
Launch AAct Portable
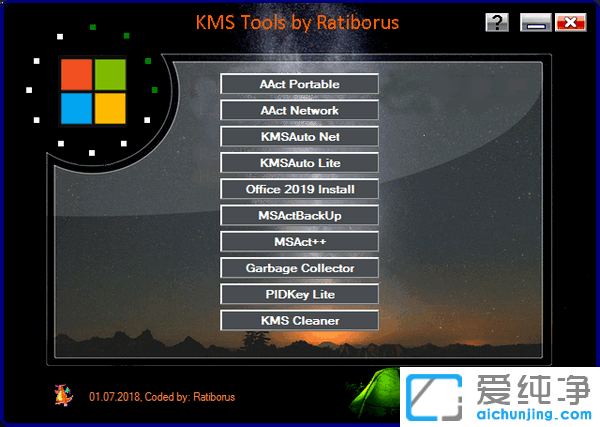[299, 84]
